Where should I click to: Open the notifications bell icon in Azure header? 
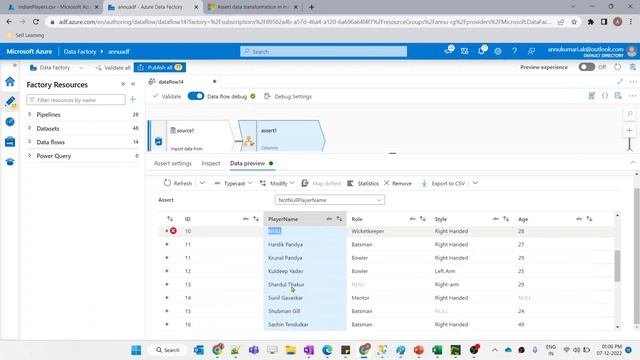click(481, 51)
